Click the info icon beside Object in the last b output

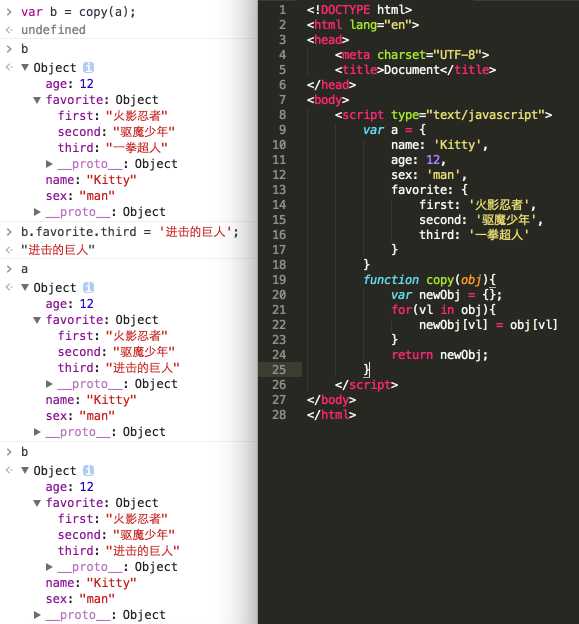[88, 471]
